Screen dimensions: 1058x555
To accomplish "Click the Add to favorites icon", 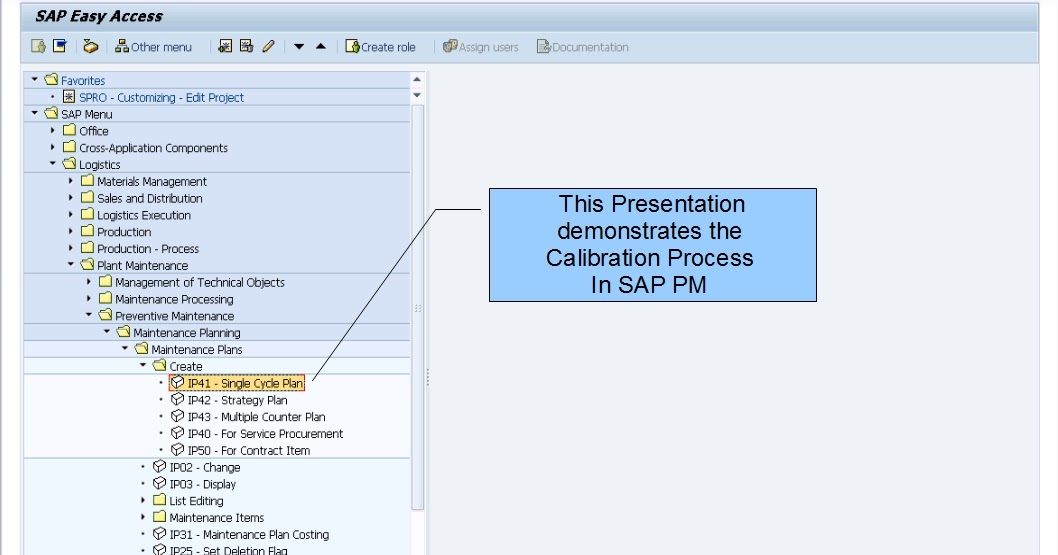I will coord(225,47).
